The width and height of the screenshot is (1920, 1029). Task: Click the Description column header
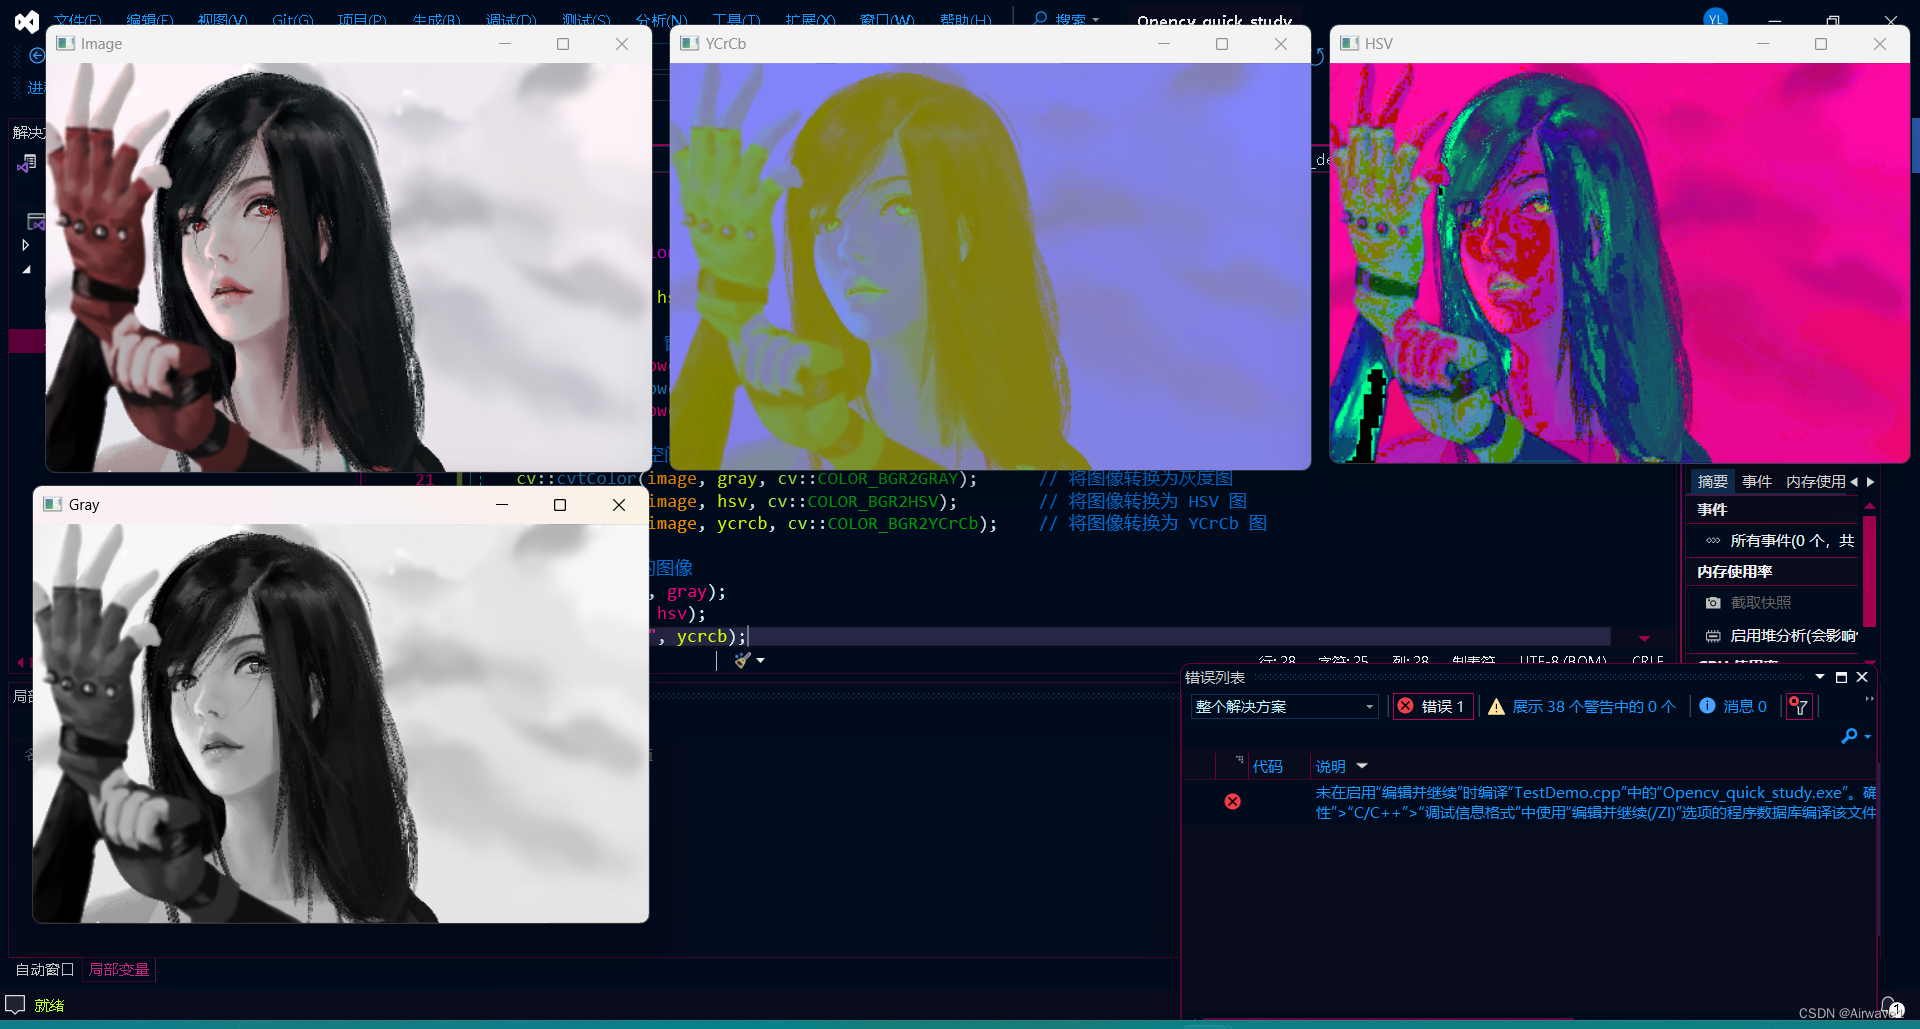click(x=1331, y=766)
